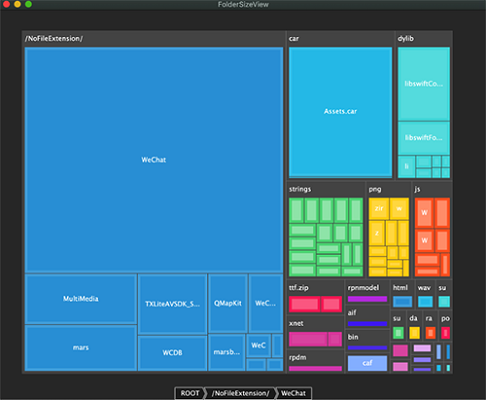Go to /NoFileExtension/ in the breadcrumb bar
The width and height of the screenshot is (486, 400).
(x=240, y=393)
